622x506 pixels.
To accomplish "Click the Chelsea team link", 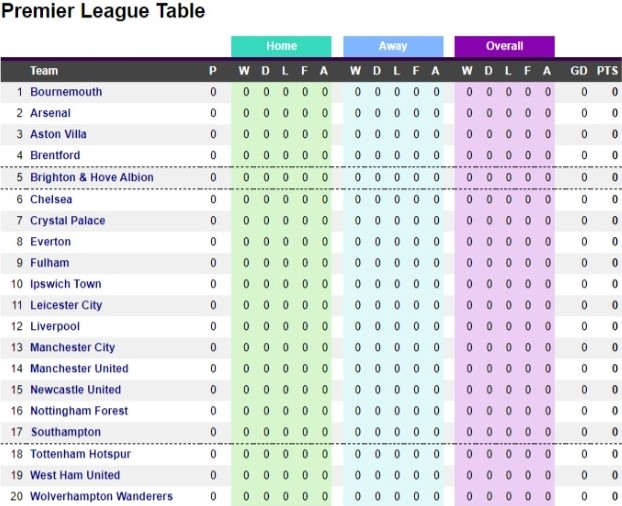I will pyautogui.click(x=51, y=199).
